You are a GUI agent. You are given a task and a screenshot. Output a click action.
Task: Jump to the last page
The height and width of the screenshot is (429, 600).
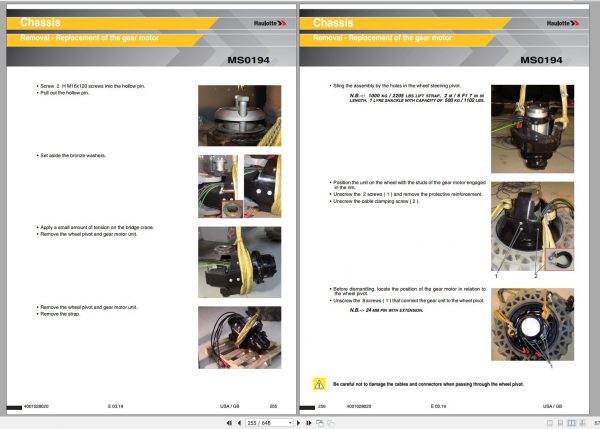click(308, 423)
